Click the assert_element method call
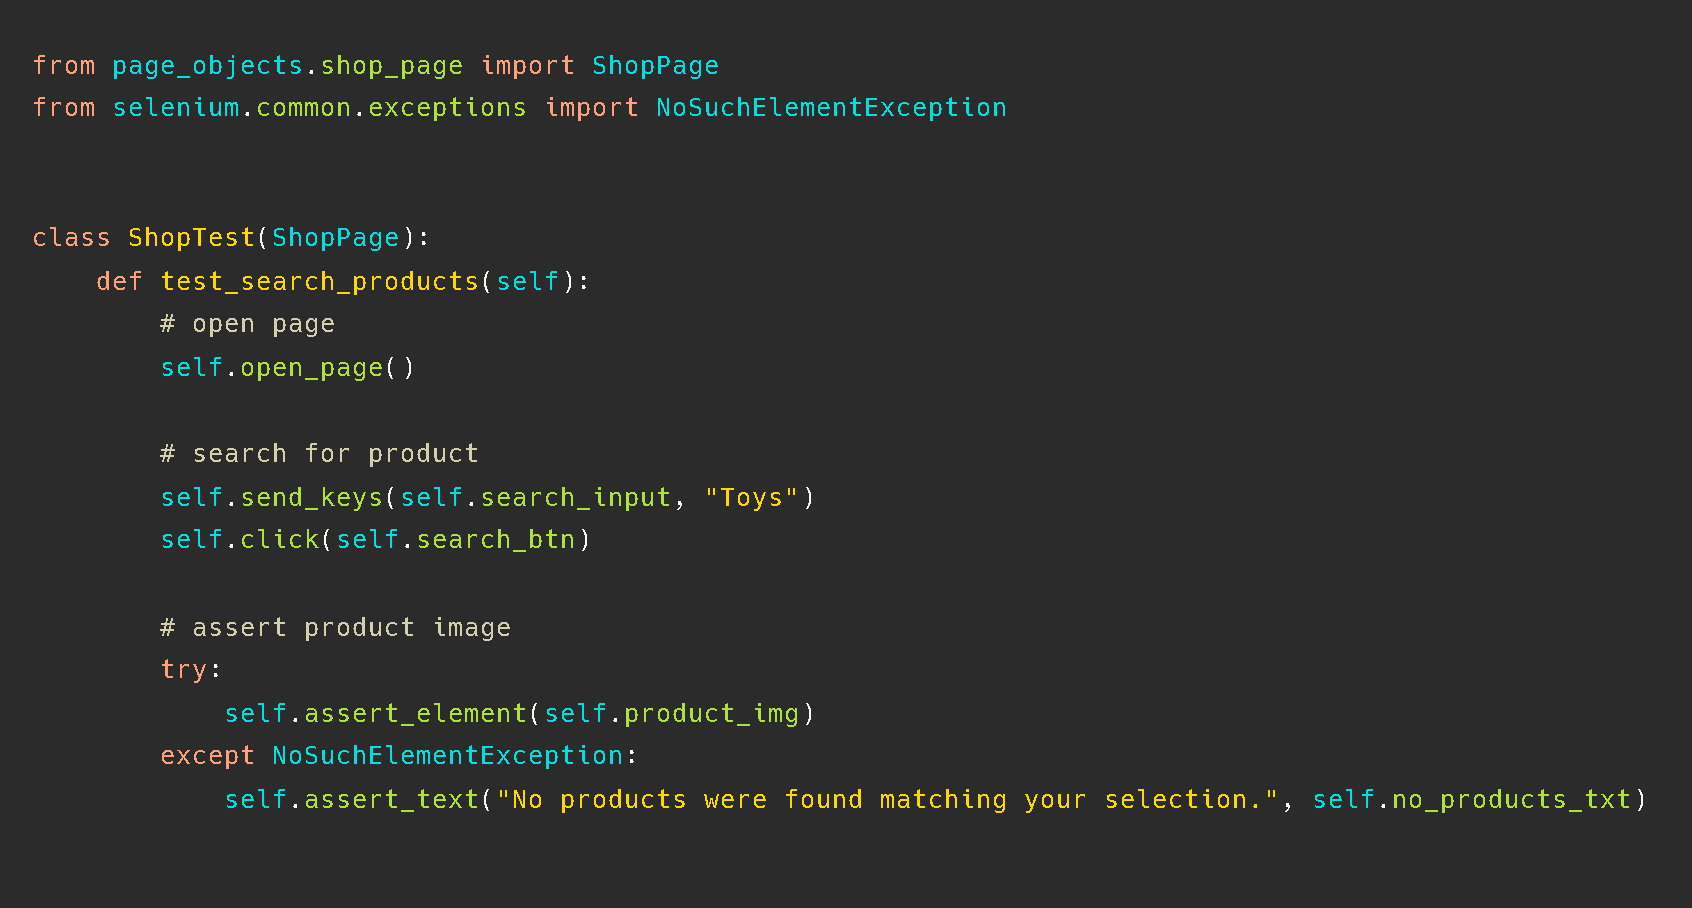This screenshot has width=1692, height=908. coord(415,714)
